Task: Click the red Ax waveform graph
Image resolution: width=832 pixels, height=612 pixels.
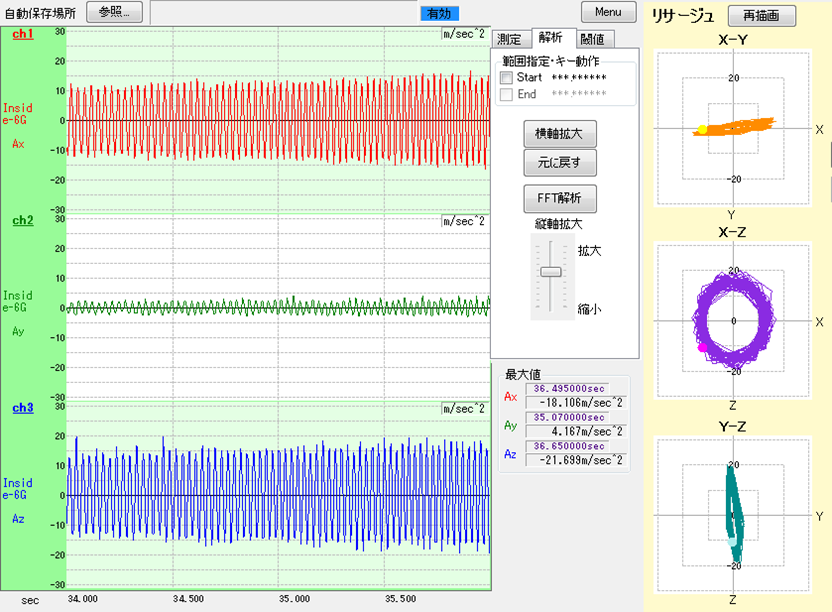Action: click(278, 120)
